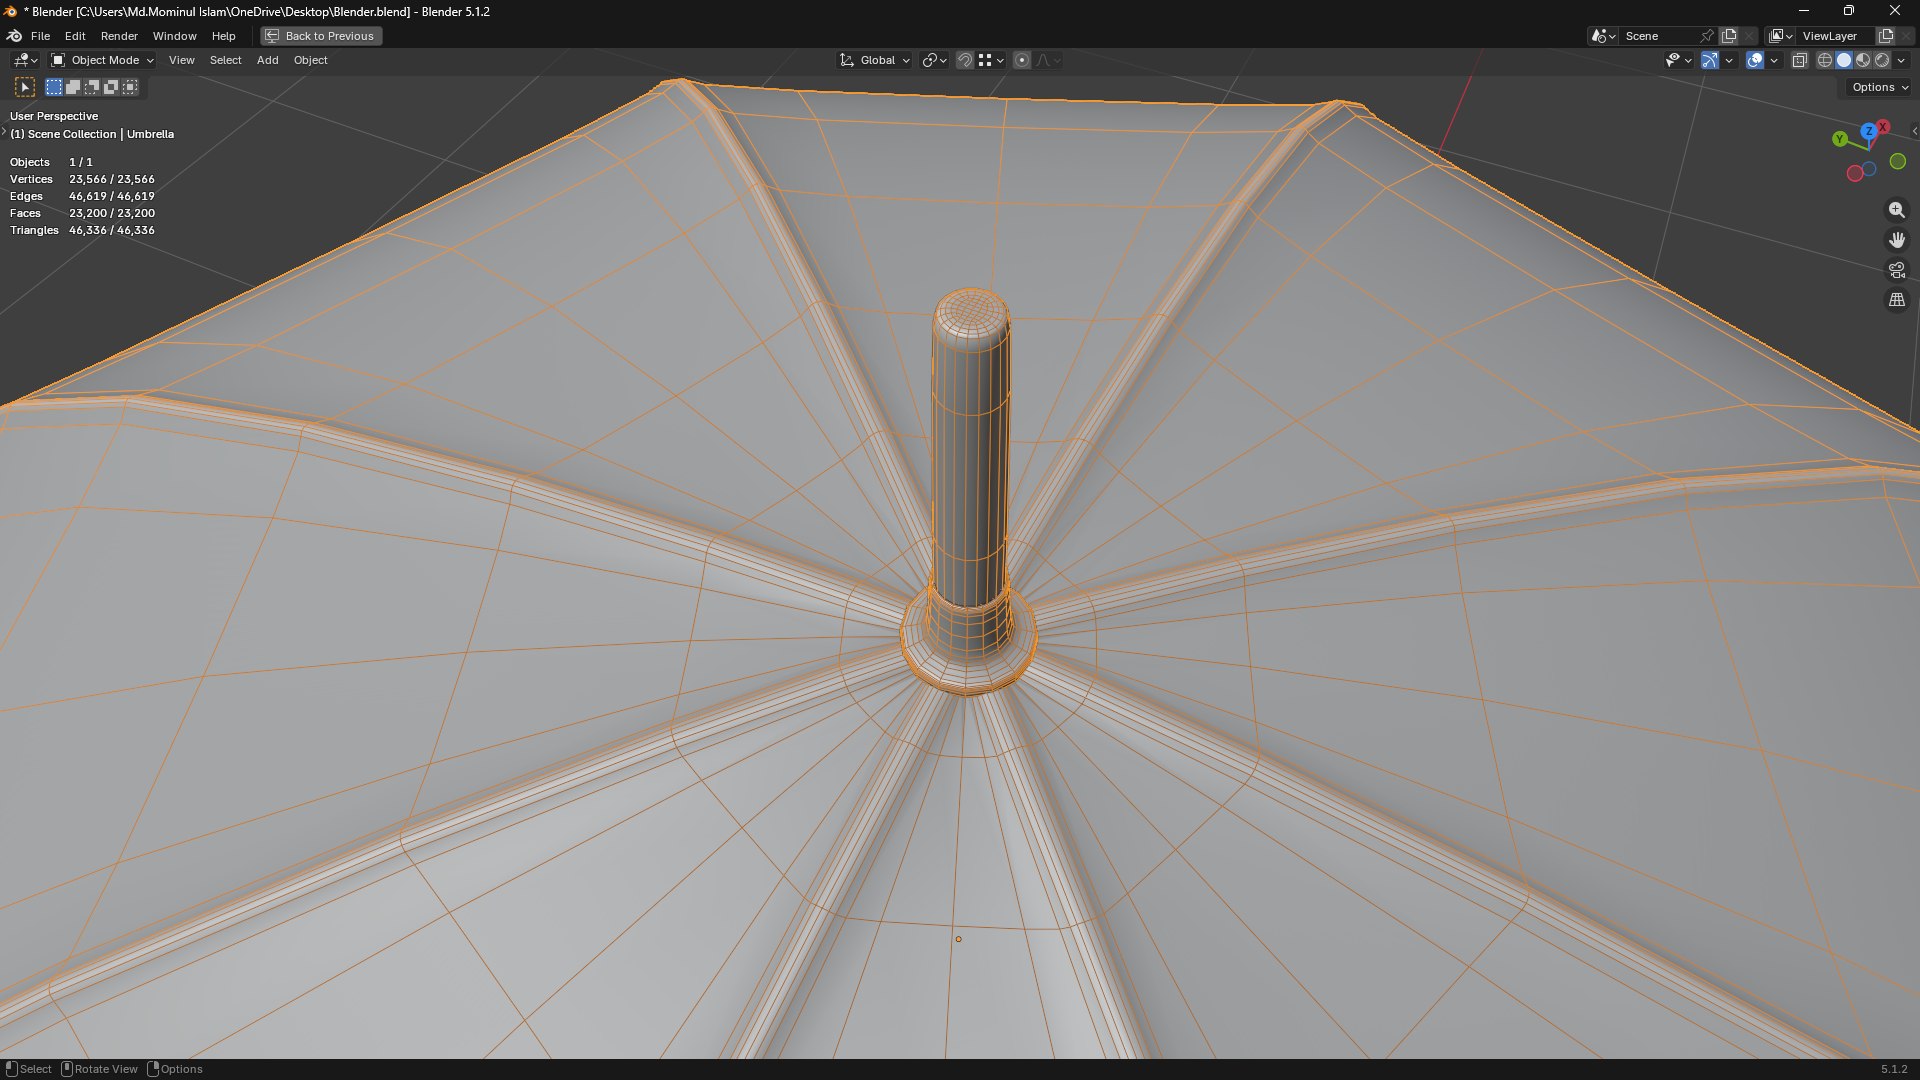Pin the scene with the pin icon
Image resolution: width=1920 pixels, height=1080 pixels.
pyautogui.click(x=1707, y=36)
